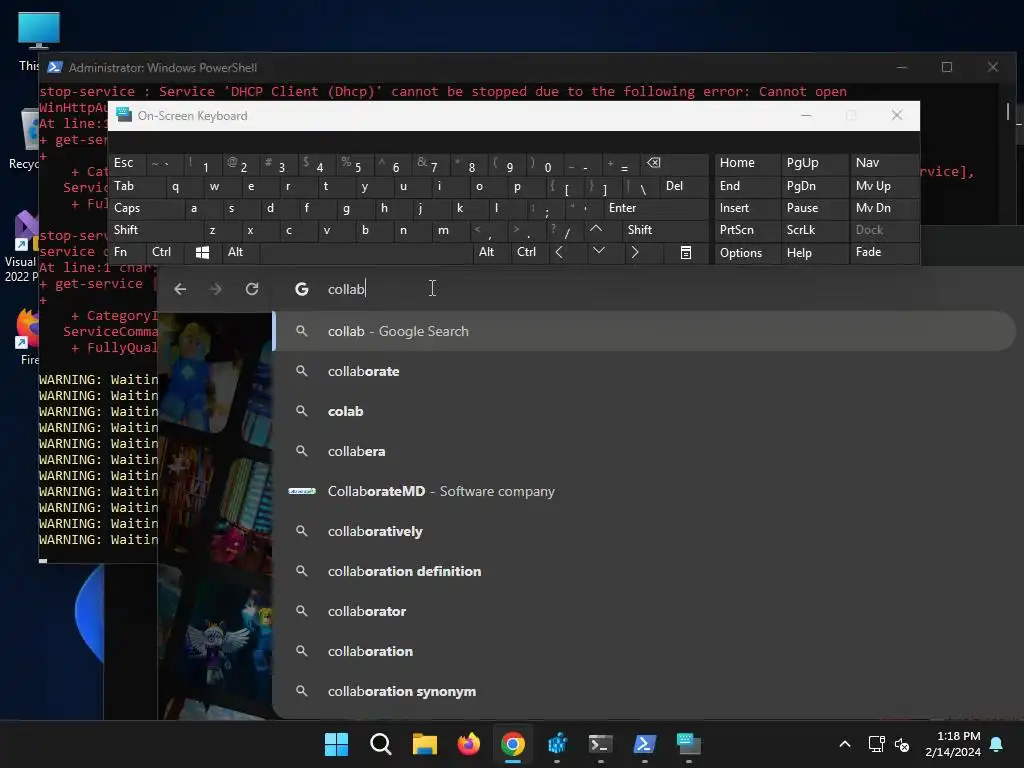Toggle the right Shift key on keyboard
The width and height of the screenshot is (1024, 768).
point(665,230)
